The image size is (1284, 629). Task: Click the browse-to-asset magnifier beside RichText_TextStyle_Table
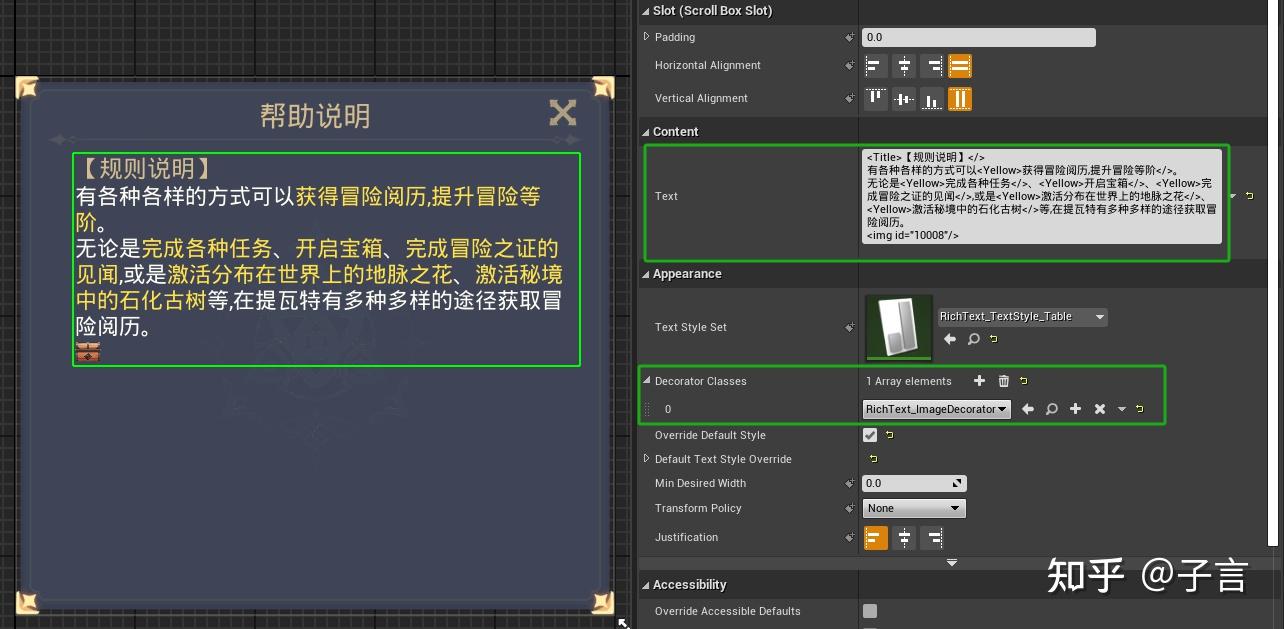[x=972, y=339]
